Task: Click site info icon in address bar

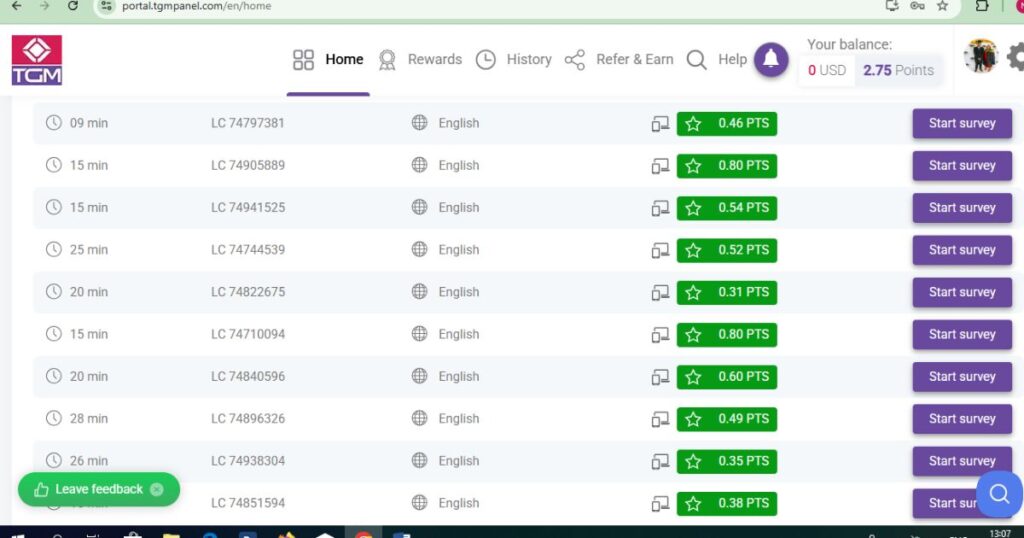Action: coord(108,6)
